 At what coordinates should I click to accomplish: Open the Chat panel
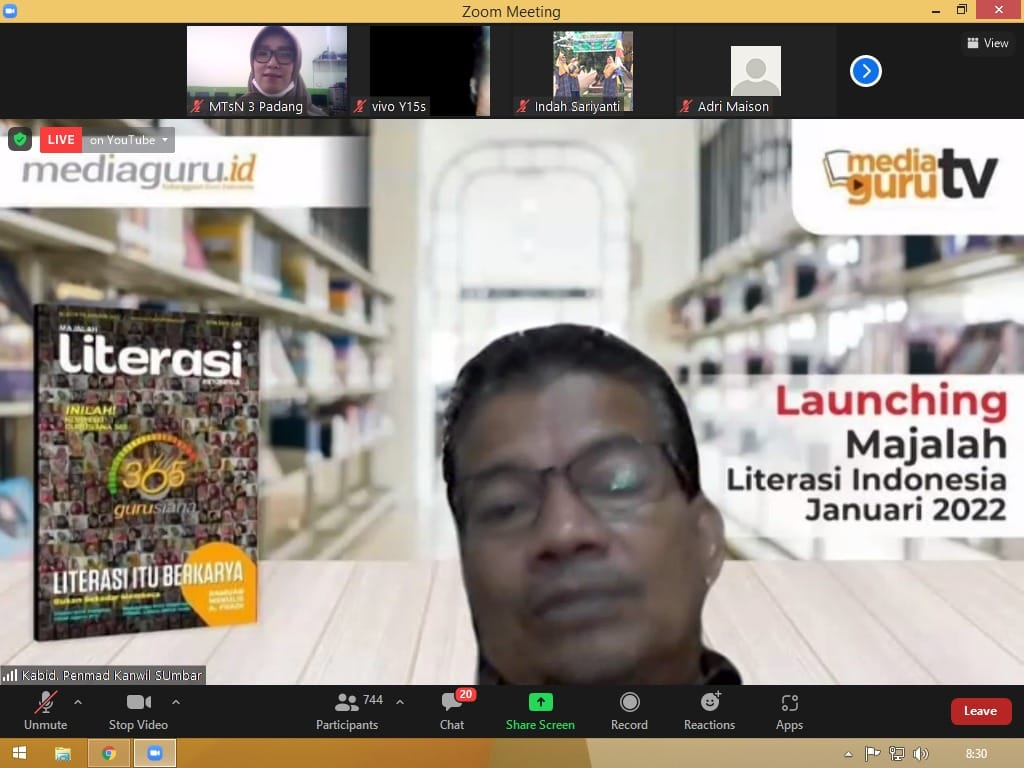pos(452,703)
